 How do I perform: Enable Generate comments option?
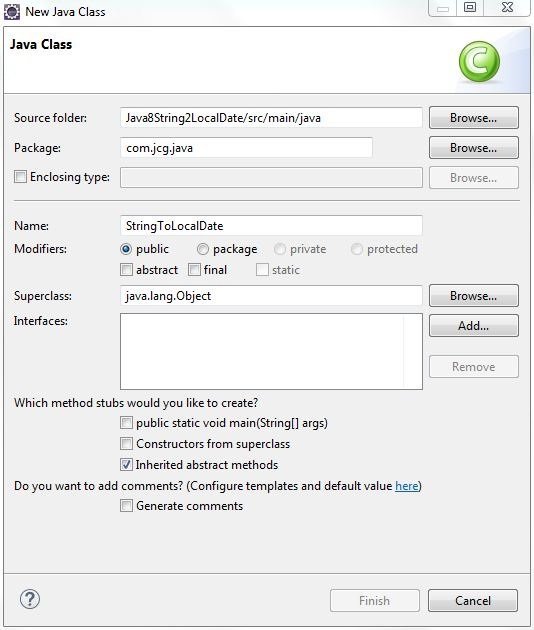[126, 505]
